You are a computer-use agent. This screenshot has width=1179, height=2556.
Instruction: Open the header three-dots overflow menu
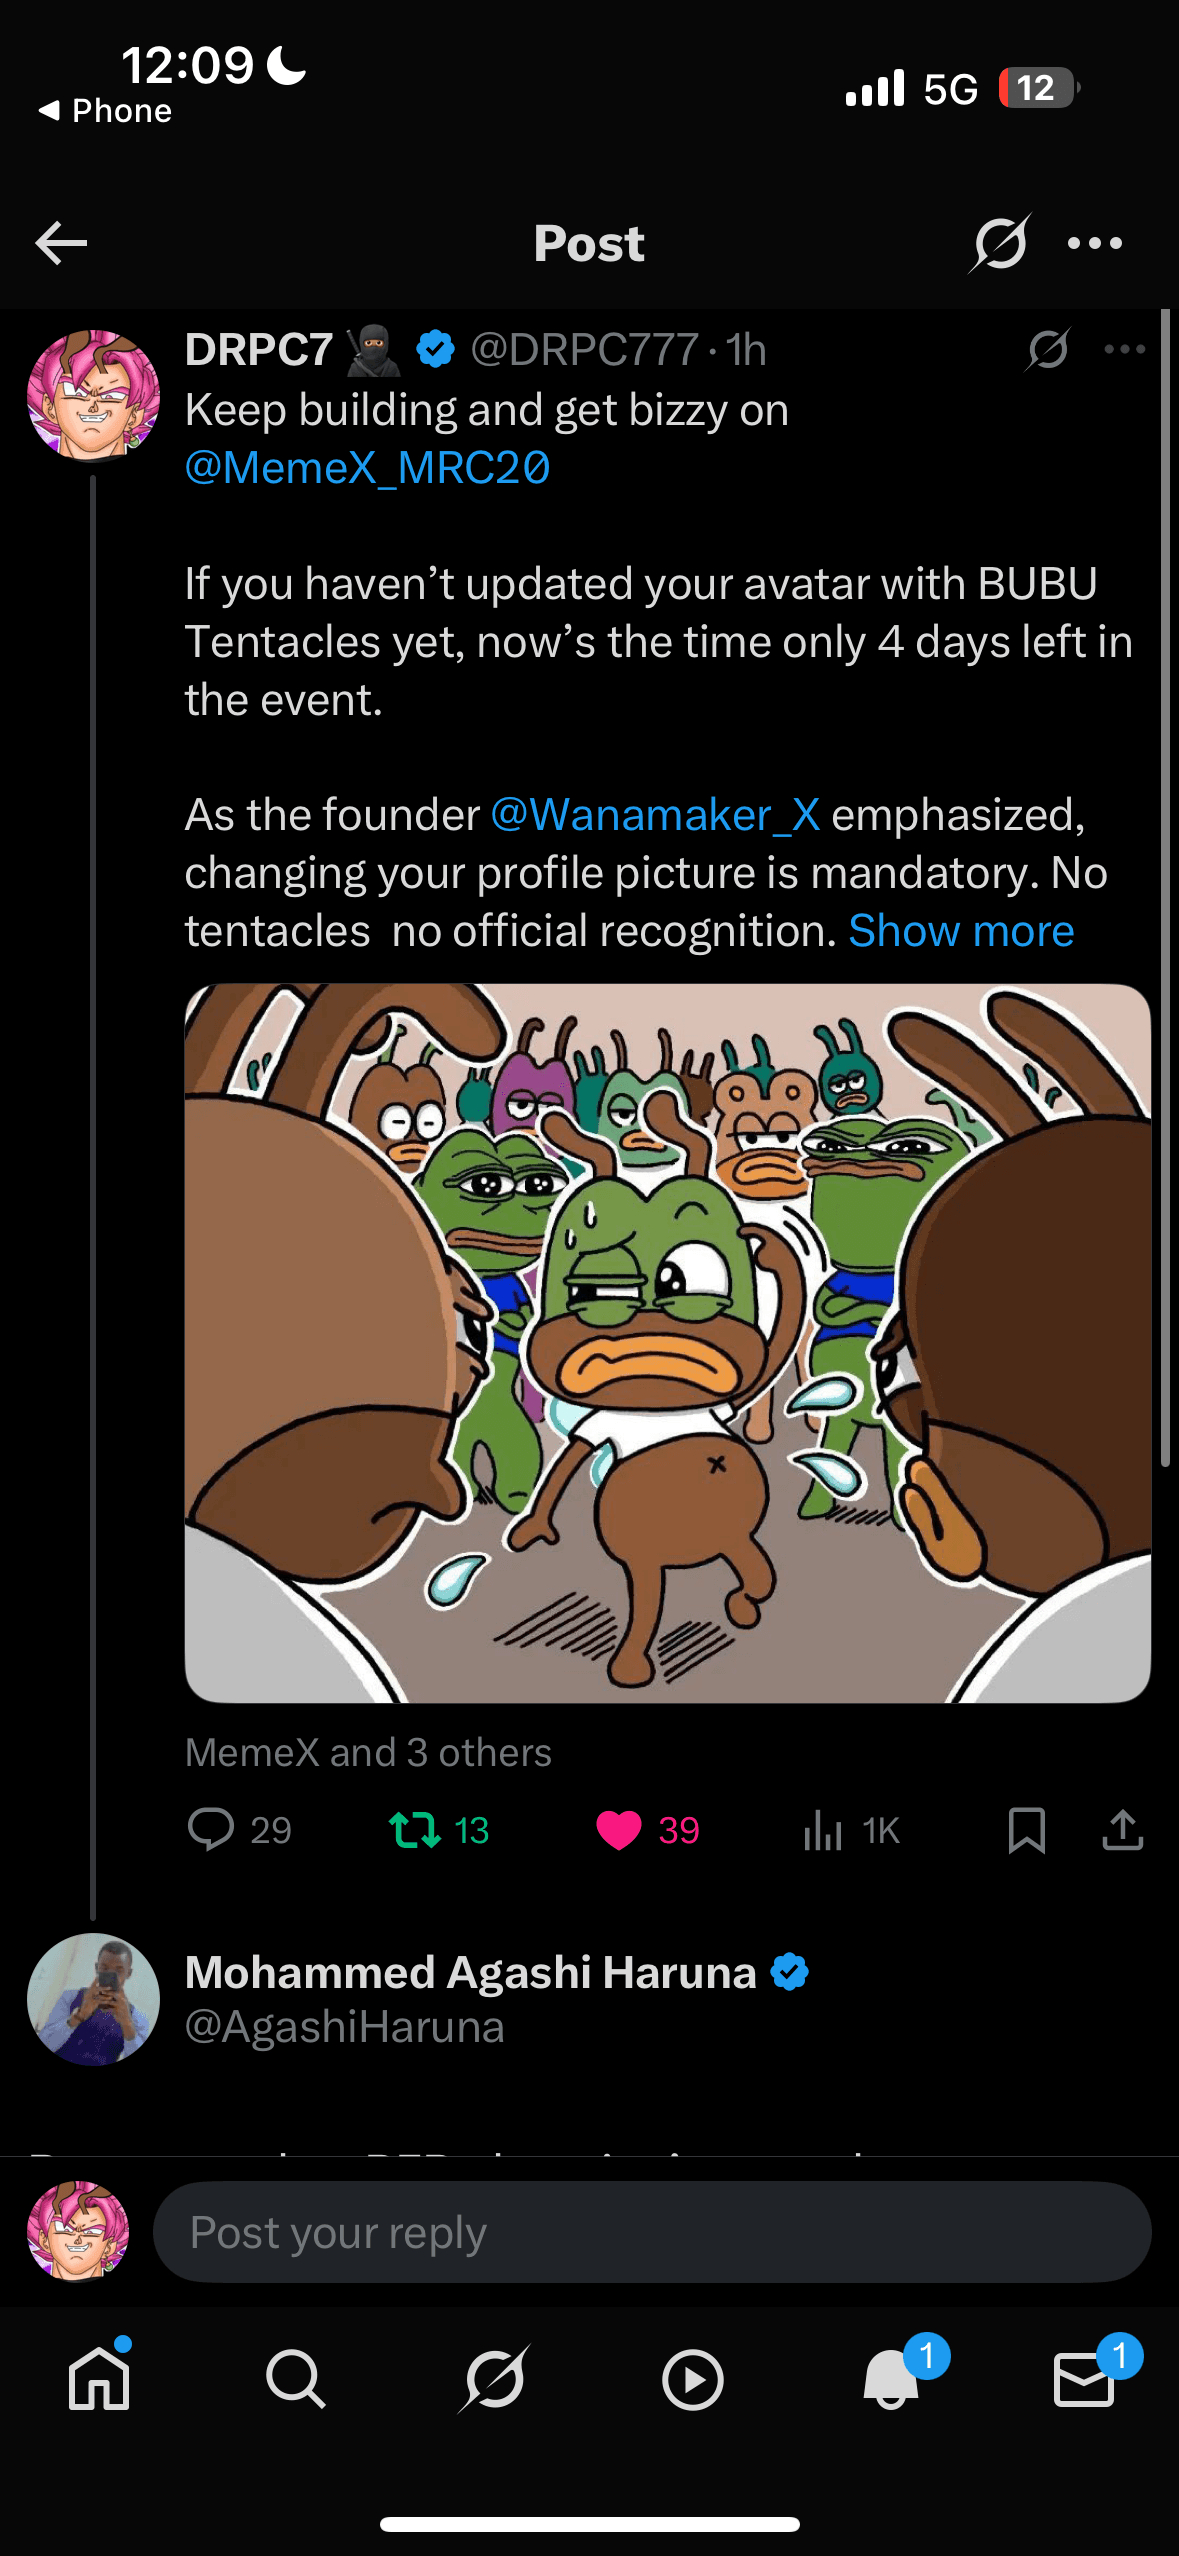click(x=1094, y=243)
